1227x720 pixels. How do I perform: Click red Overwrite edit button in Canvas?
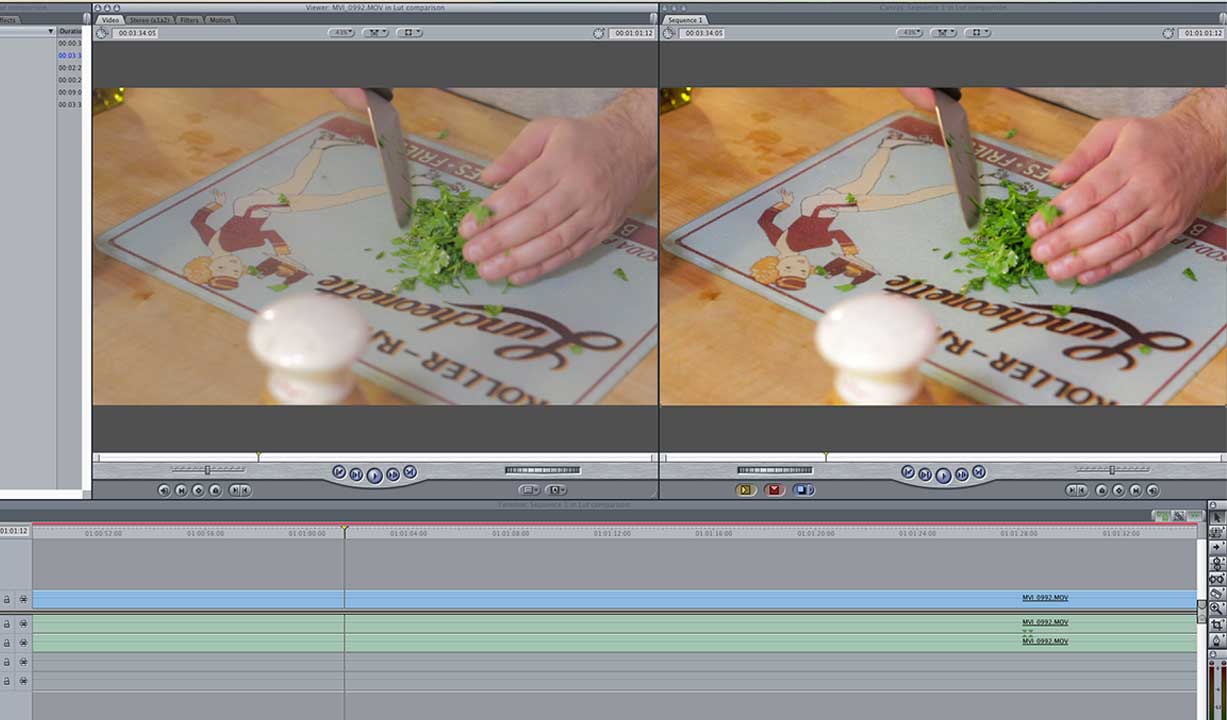(x=774, y=490)
